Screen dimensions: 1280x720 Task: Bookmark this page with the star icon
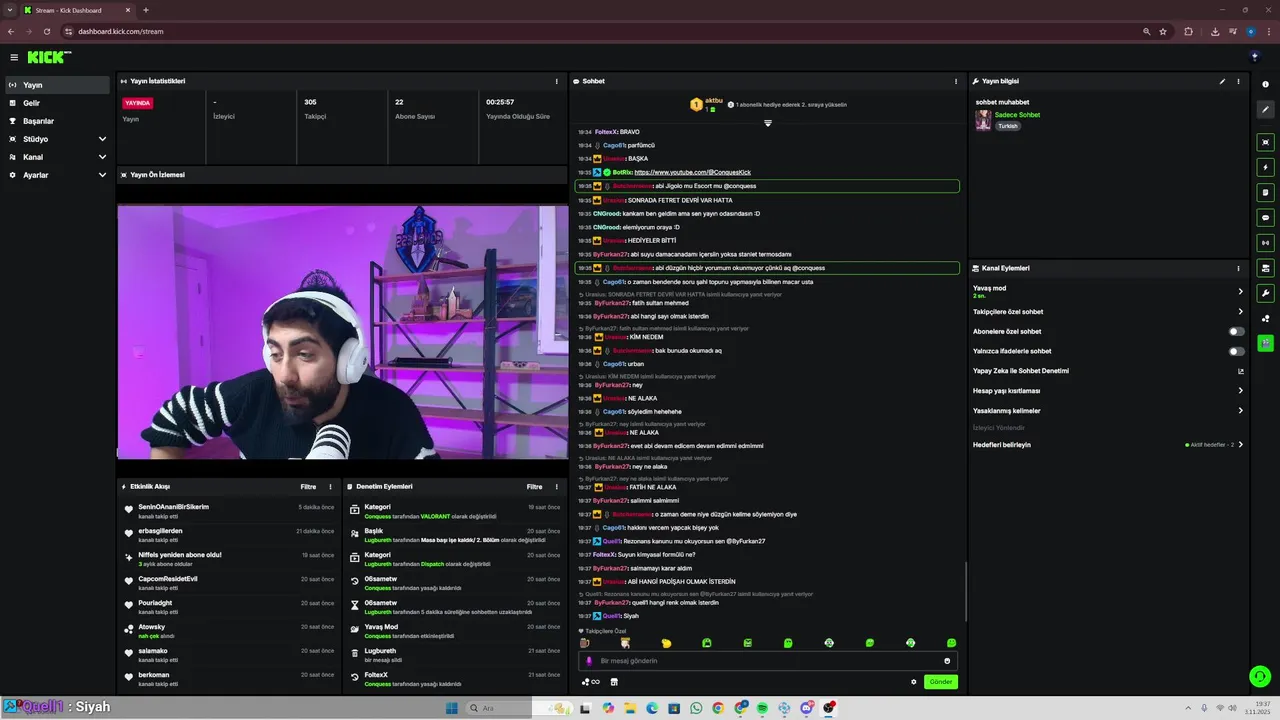coord(1163,31)
